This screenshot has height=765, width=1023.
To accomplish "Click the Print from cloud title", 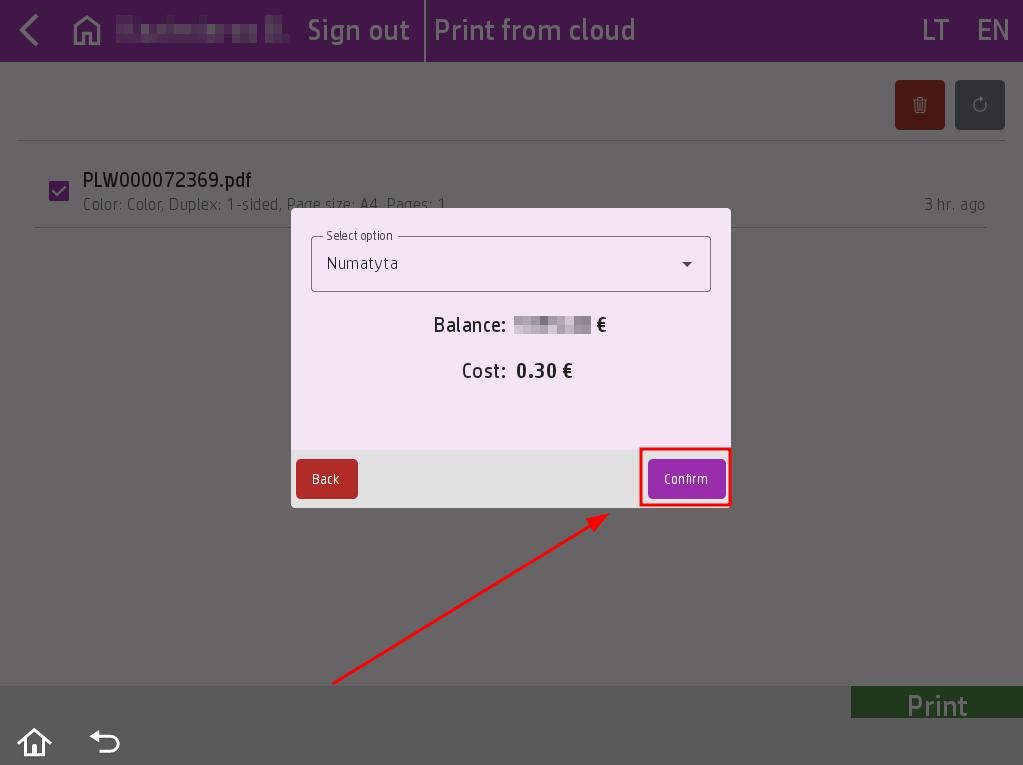I will tap(534, 30).
